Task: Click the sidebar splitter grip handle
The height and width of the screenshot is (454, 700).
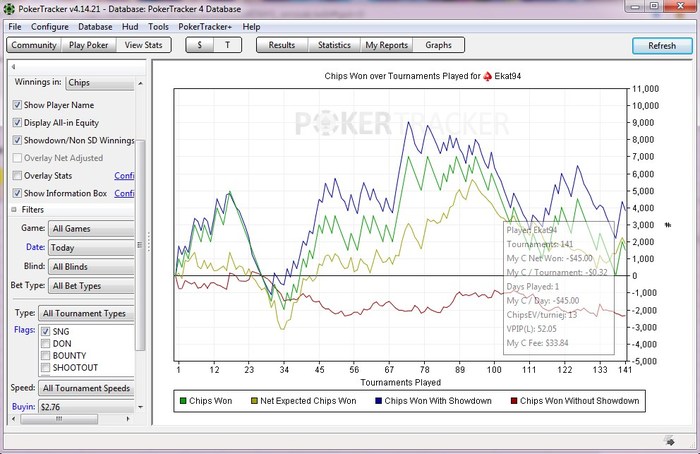Action: [149, 242]
